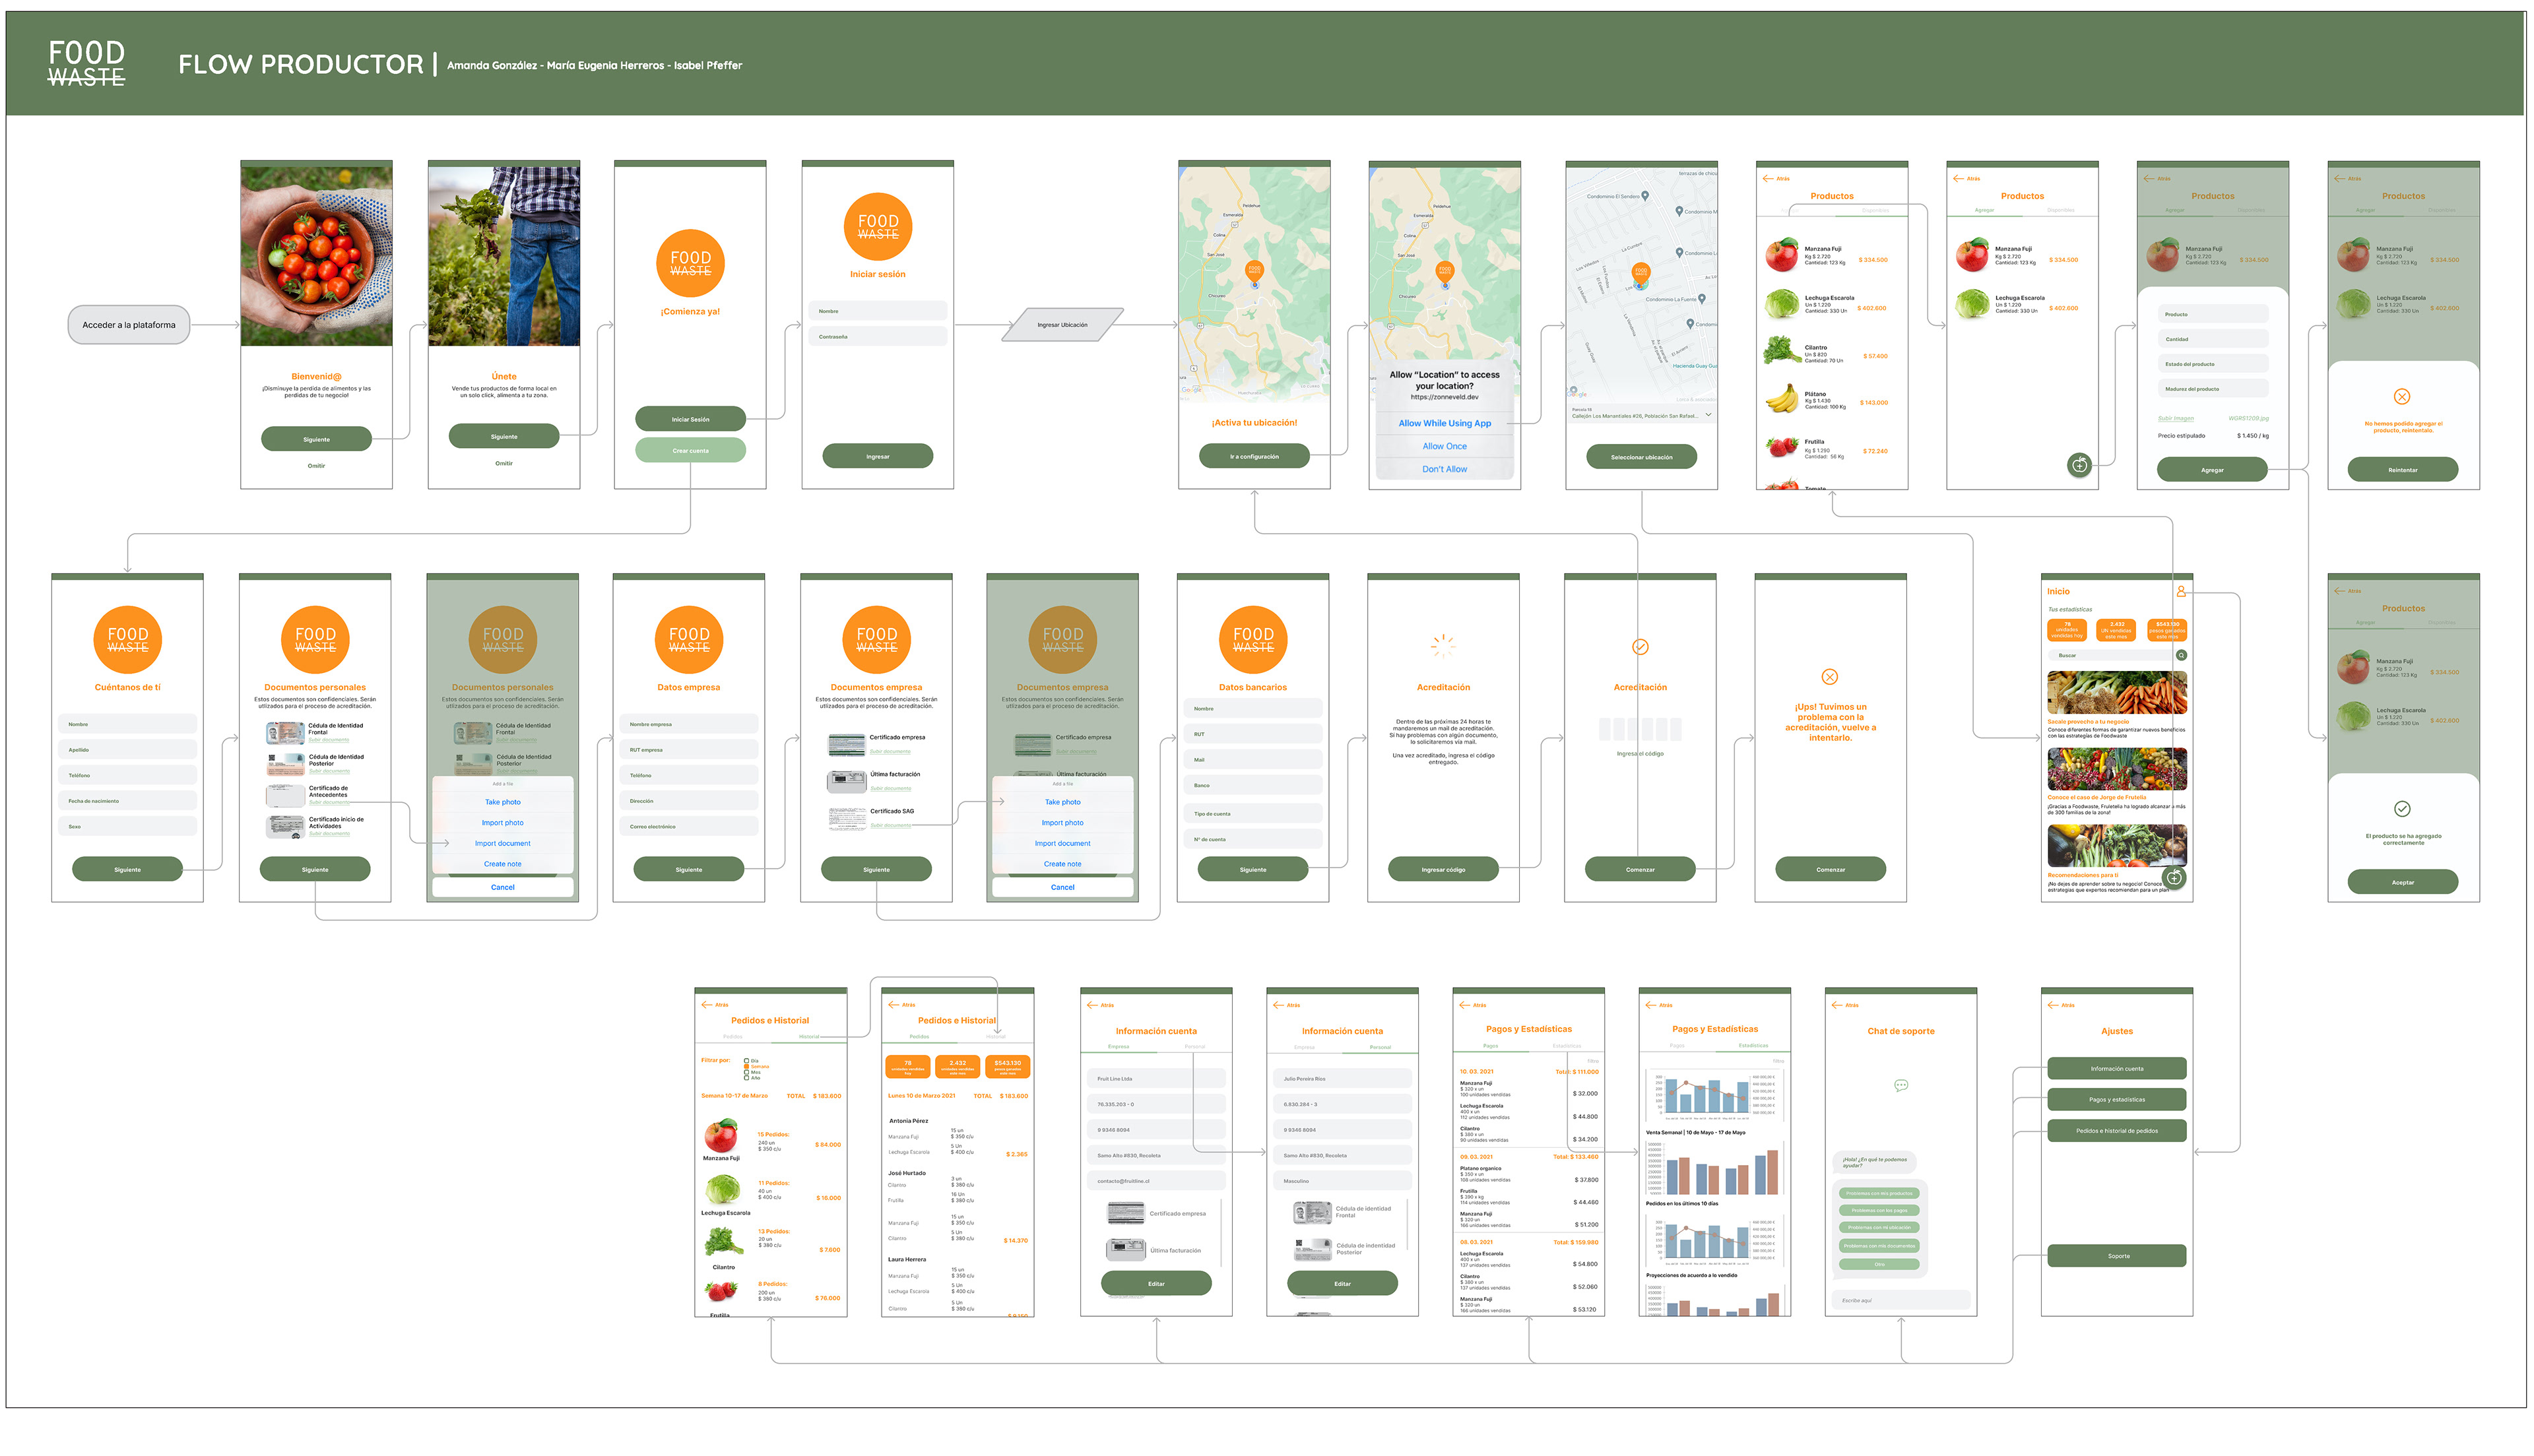The height and width of the screenshot is (1456, 2534).
Task: Open the Tipo de cuenta field
Action: tap(1253, 814)
